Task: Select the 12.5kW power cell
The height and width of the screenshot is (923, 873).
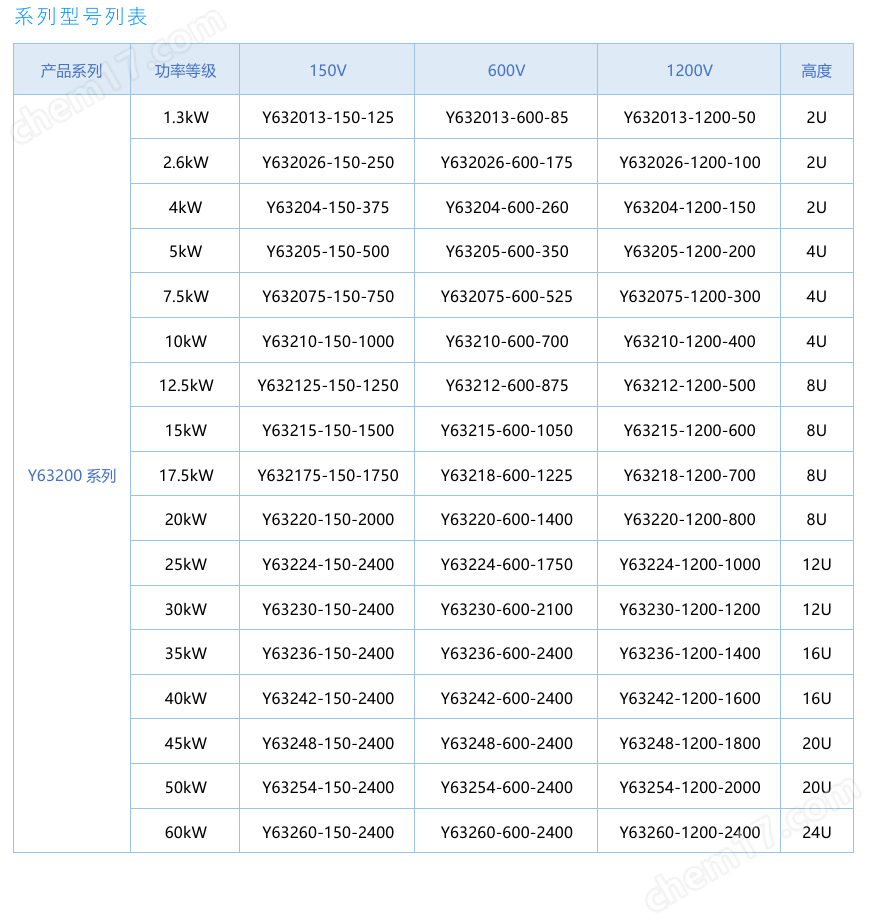Action: coord(185,385)
